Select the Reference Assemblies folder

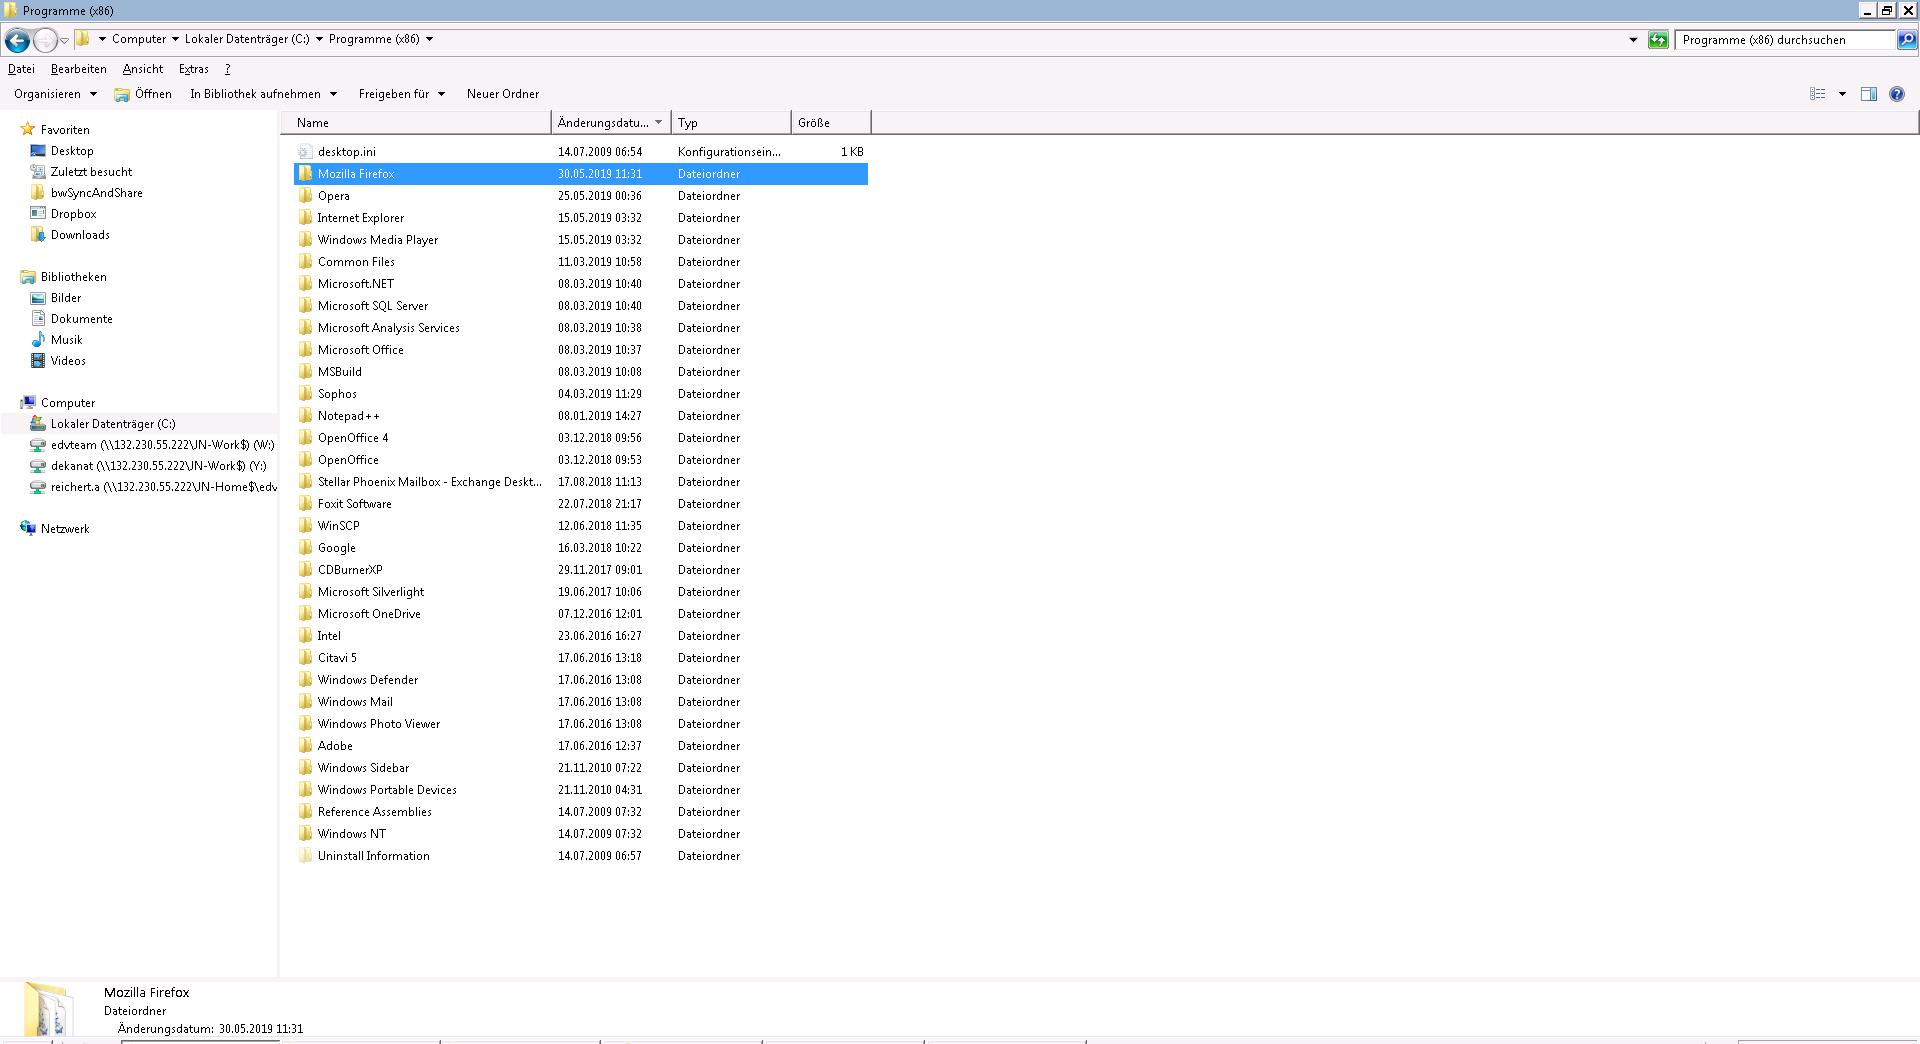click(x=375, y=812)
